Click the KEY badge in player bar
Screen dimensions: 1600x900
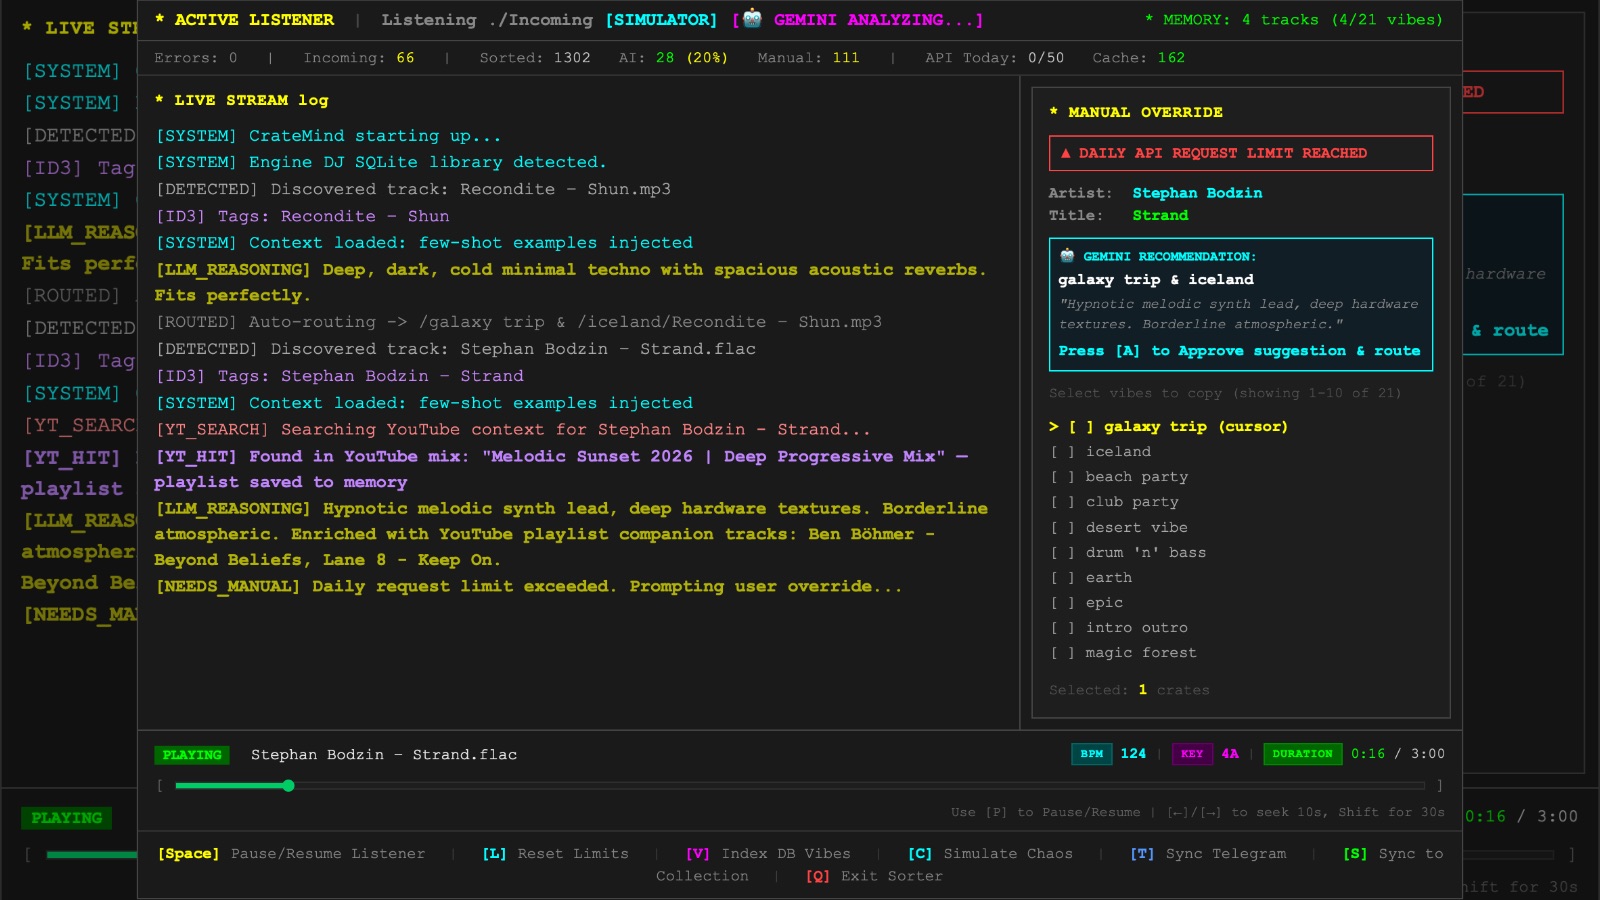coord(1192,754)
